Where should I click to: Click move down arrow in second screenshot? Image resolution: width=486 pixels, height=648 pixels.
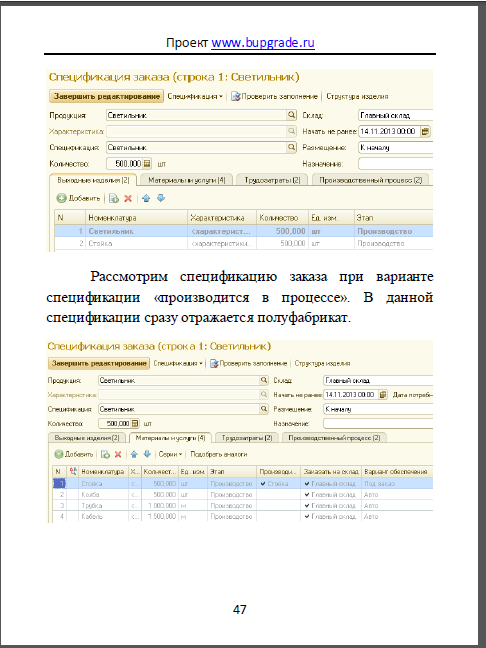point(147,454)
